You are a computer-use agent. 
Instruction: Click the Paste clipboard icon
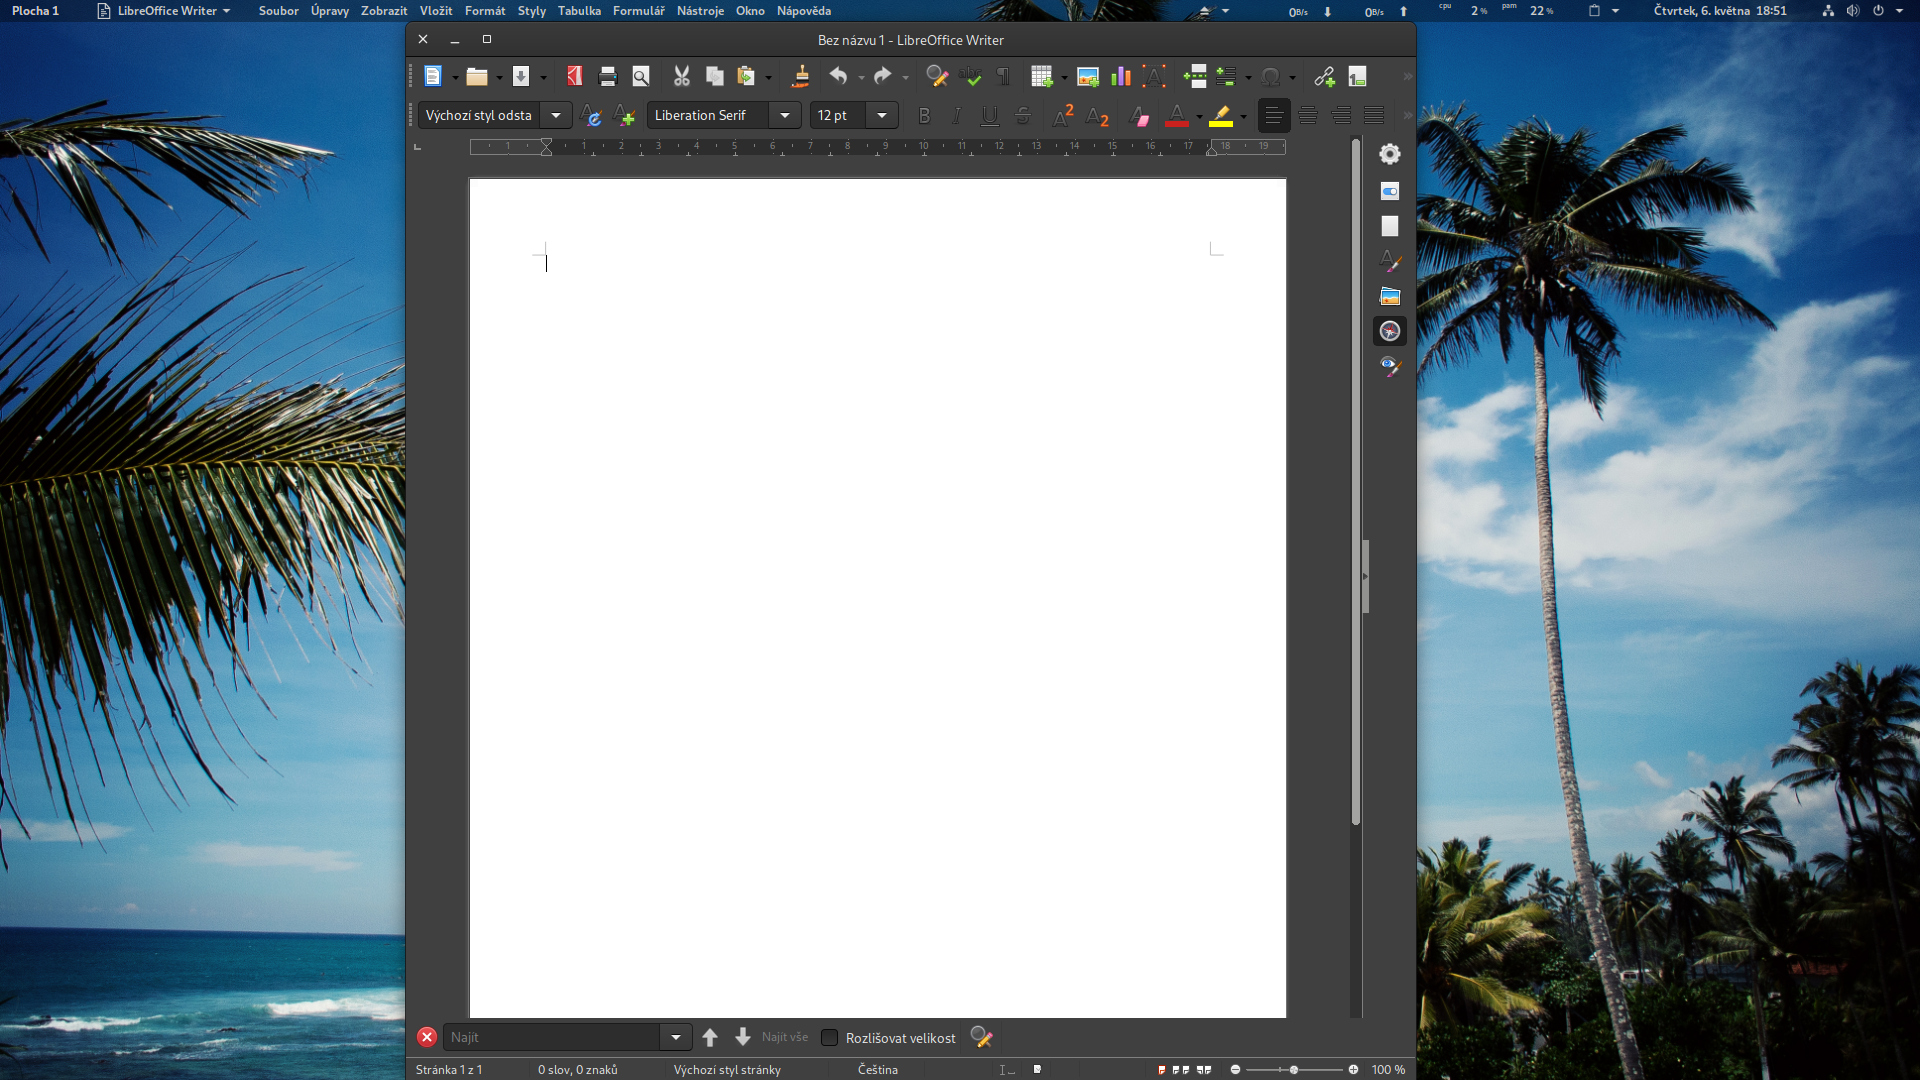click(746, 76)
